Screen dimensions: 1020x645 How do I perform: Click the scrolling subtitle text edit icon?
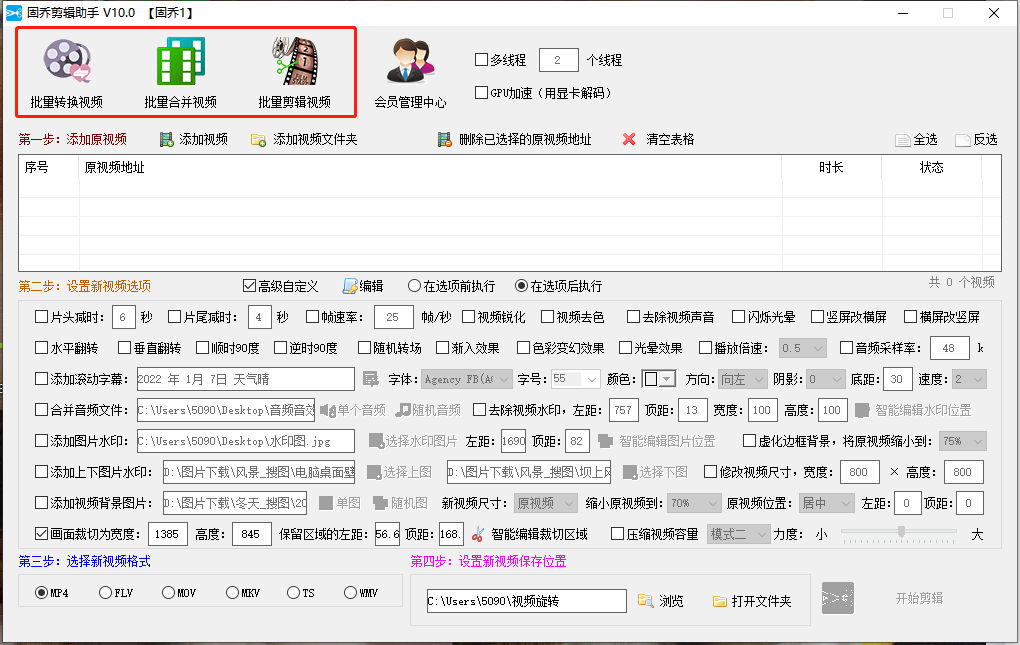pyautogui.click(x=370, y=379)
